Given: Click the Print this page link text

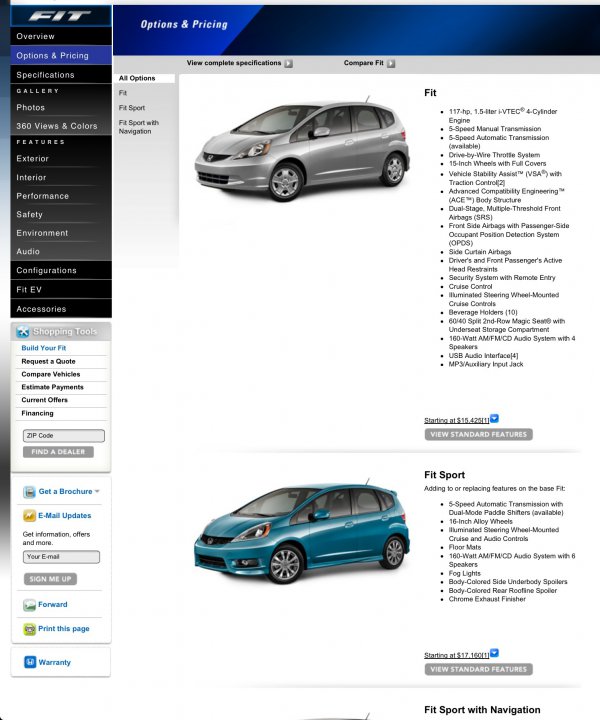Looking at the screenshot, I should coord(64,629).
